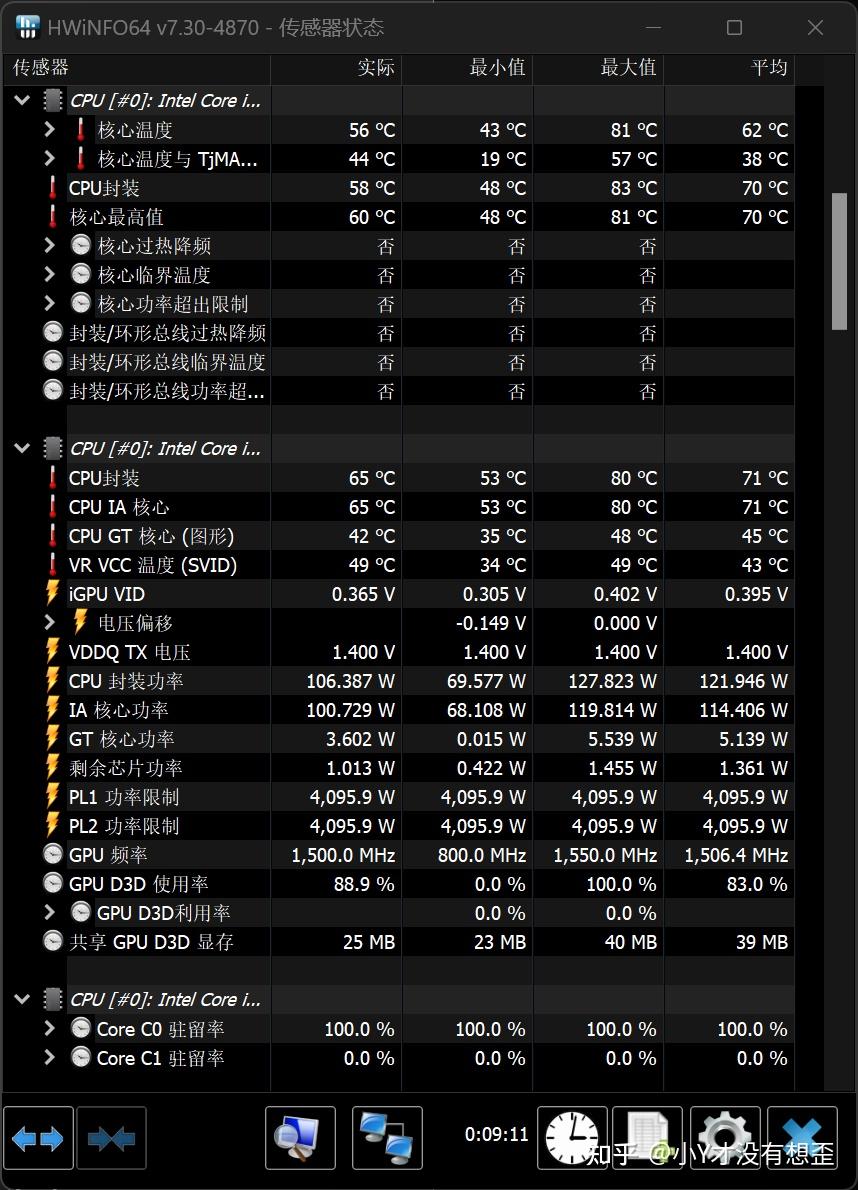Click the 106.387 W current value
The width and height of the screenshot is (858, 1190).
click(350, 682)
